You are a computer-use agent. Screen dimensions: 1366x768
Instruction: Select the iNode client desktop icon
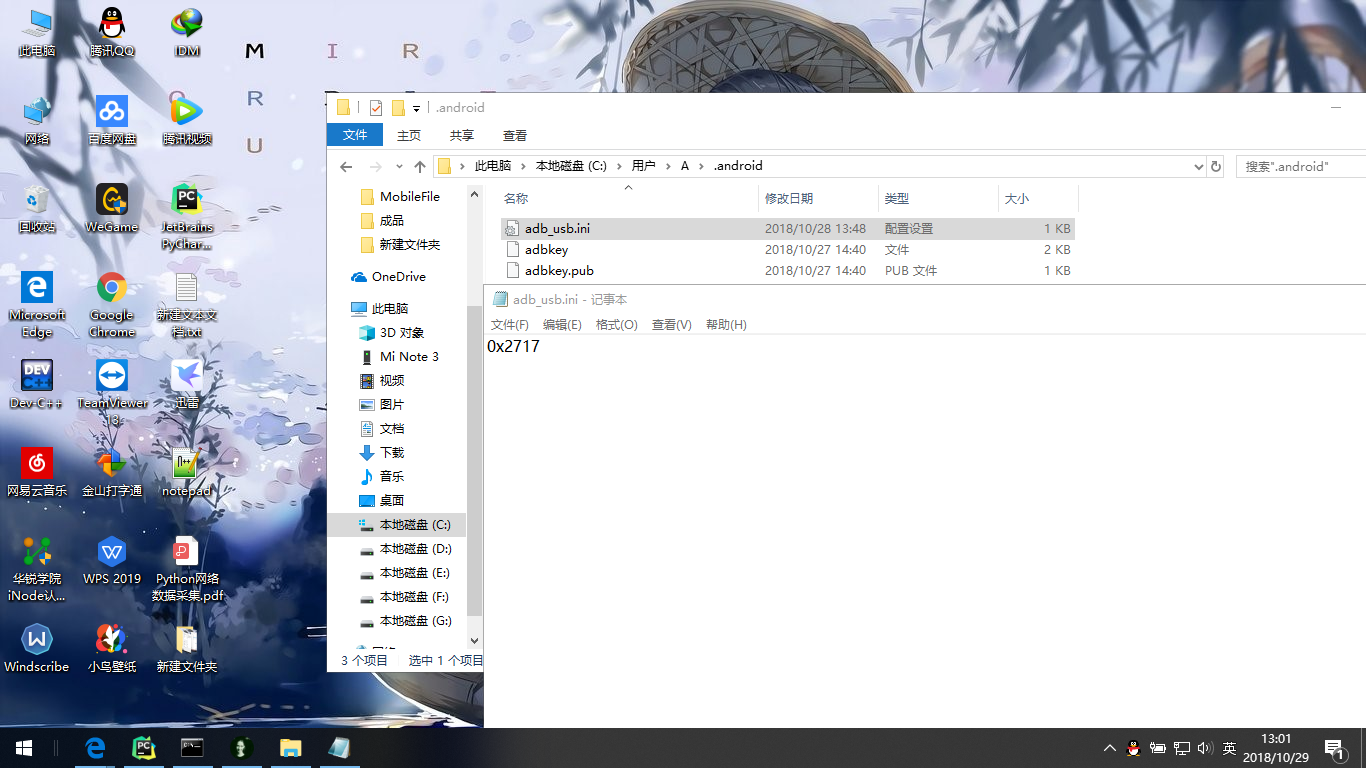37,568
